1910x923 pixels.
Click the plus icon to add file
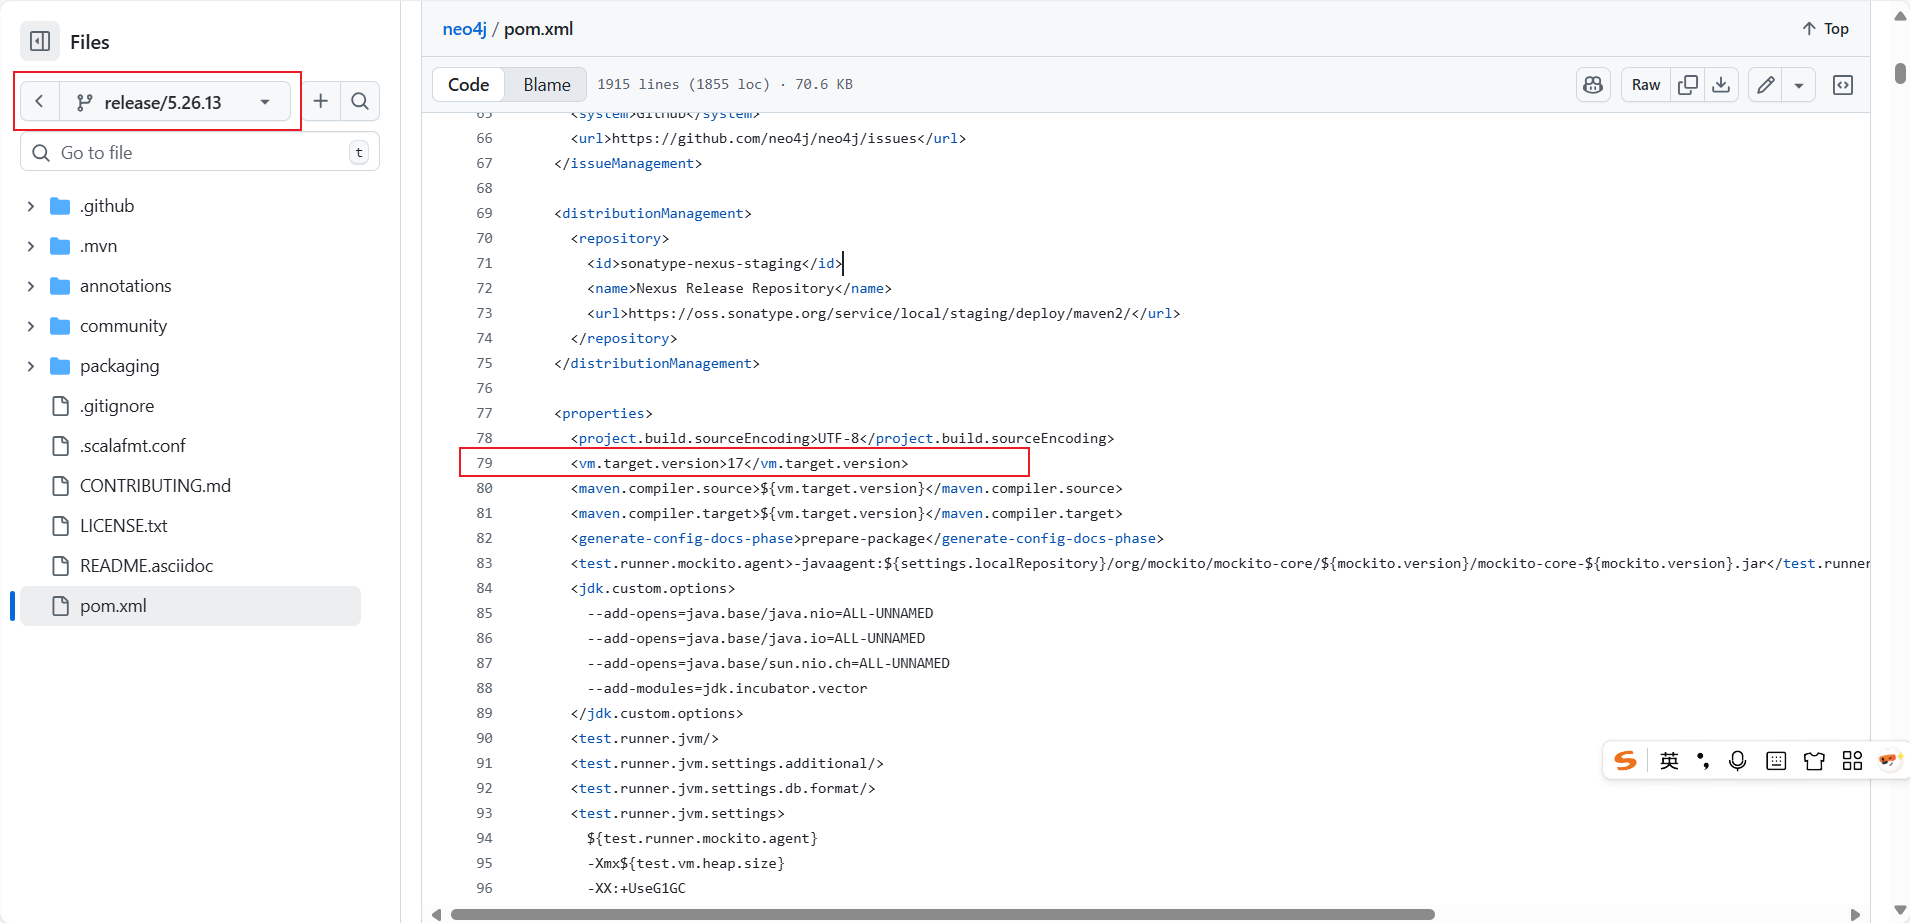(321, 101)
